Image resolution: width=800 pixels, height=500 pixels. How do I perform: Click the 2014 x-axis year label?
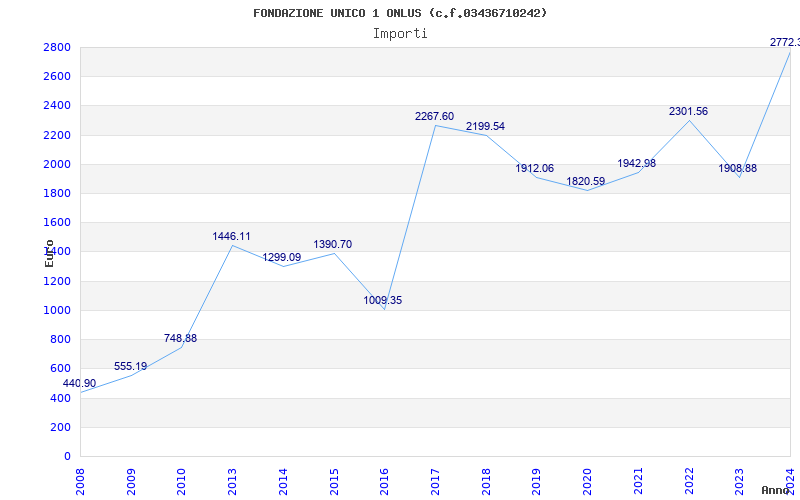[x=284, y=482]
